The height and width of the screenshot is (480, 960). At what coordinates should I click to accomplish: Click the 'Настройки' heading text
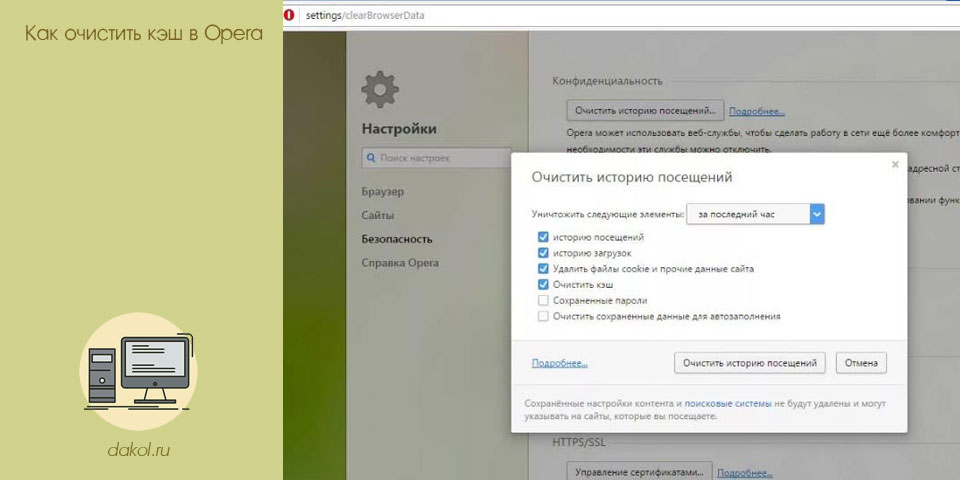pyautogui.click(x=399, y=129)
